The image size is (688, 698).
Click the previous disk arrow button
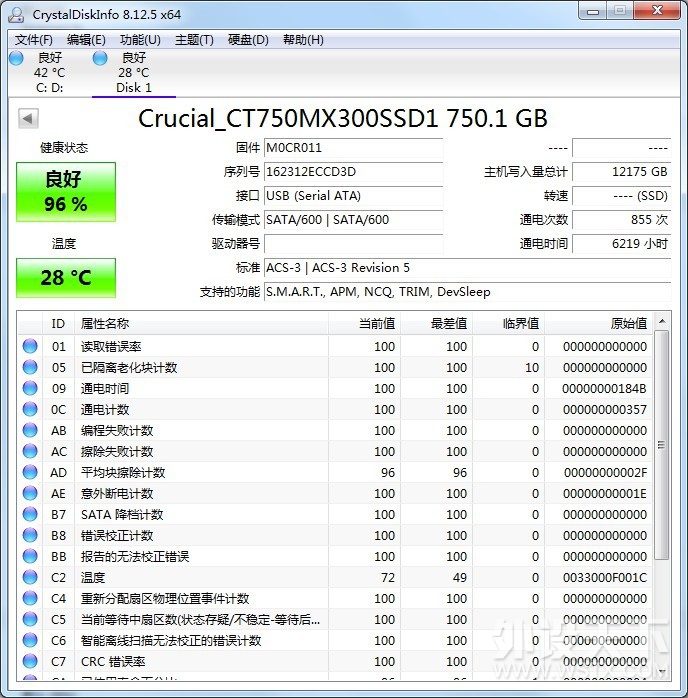pyautogui.click(x=28, y=118)
